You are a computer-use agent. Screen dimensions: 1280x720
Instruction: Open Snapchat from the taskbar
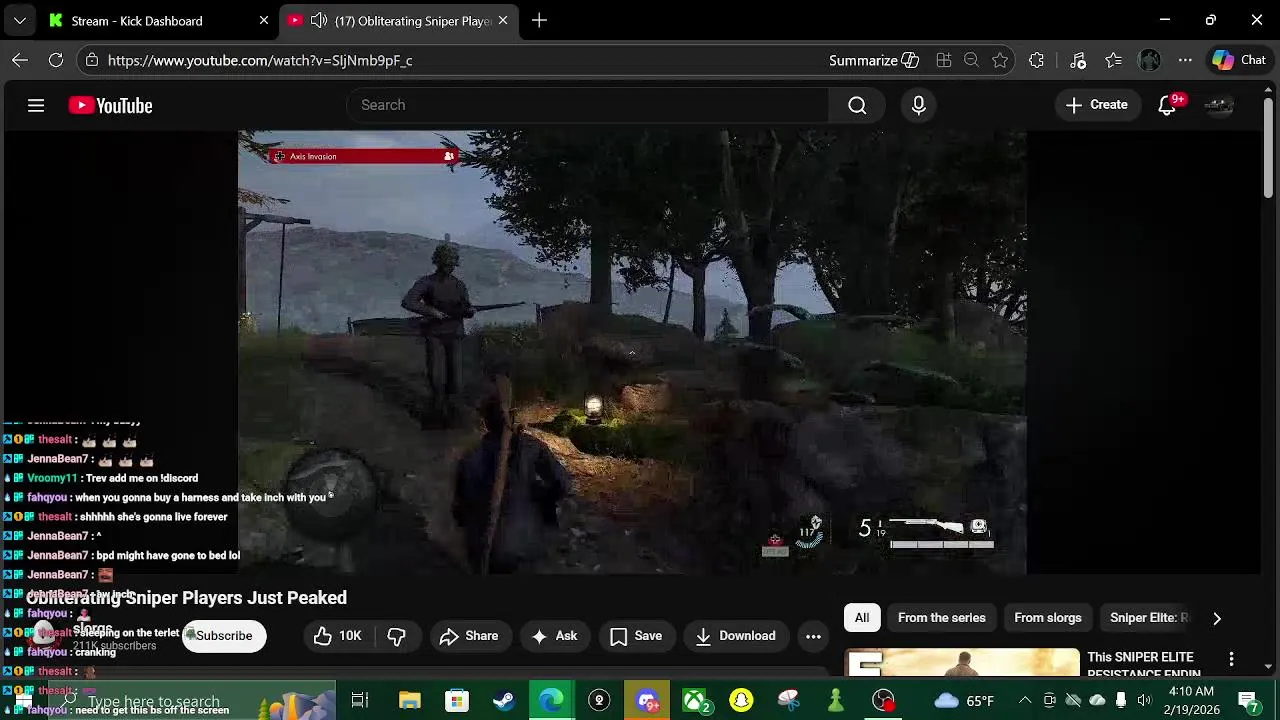[741, 700]
